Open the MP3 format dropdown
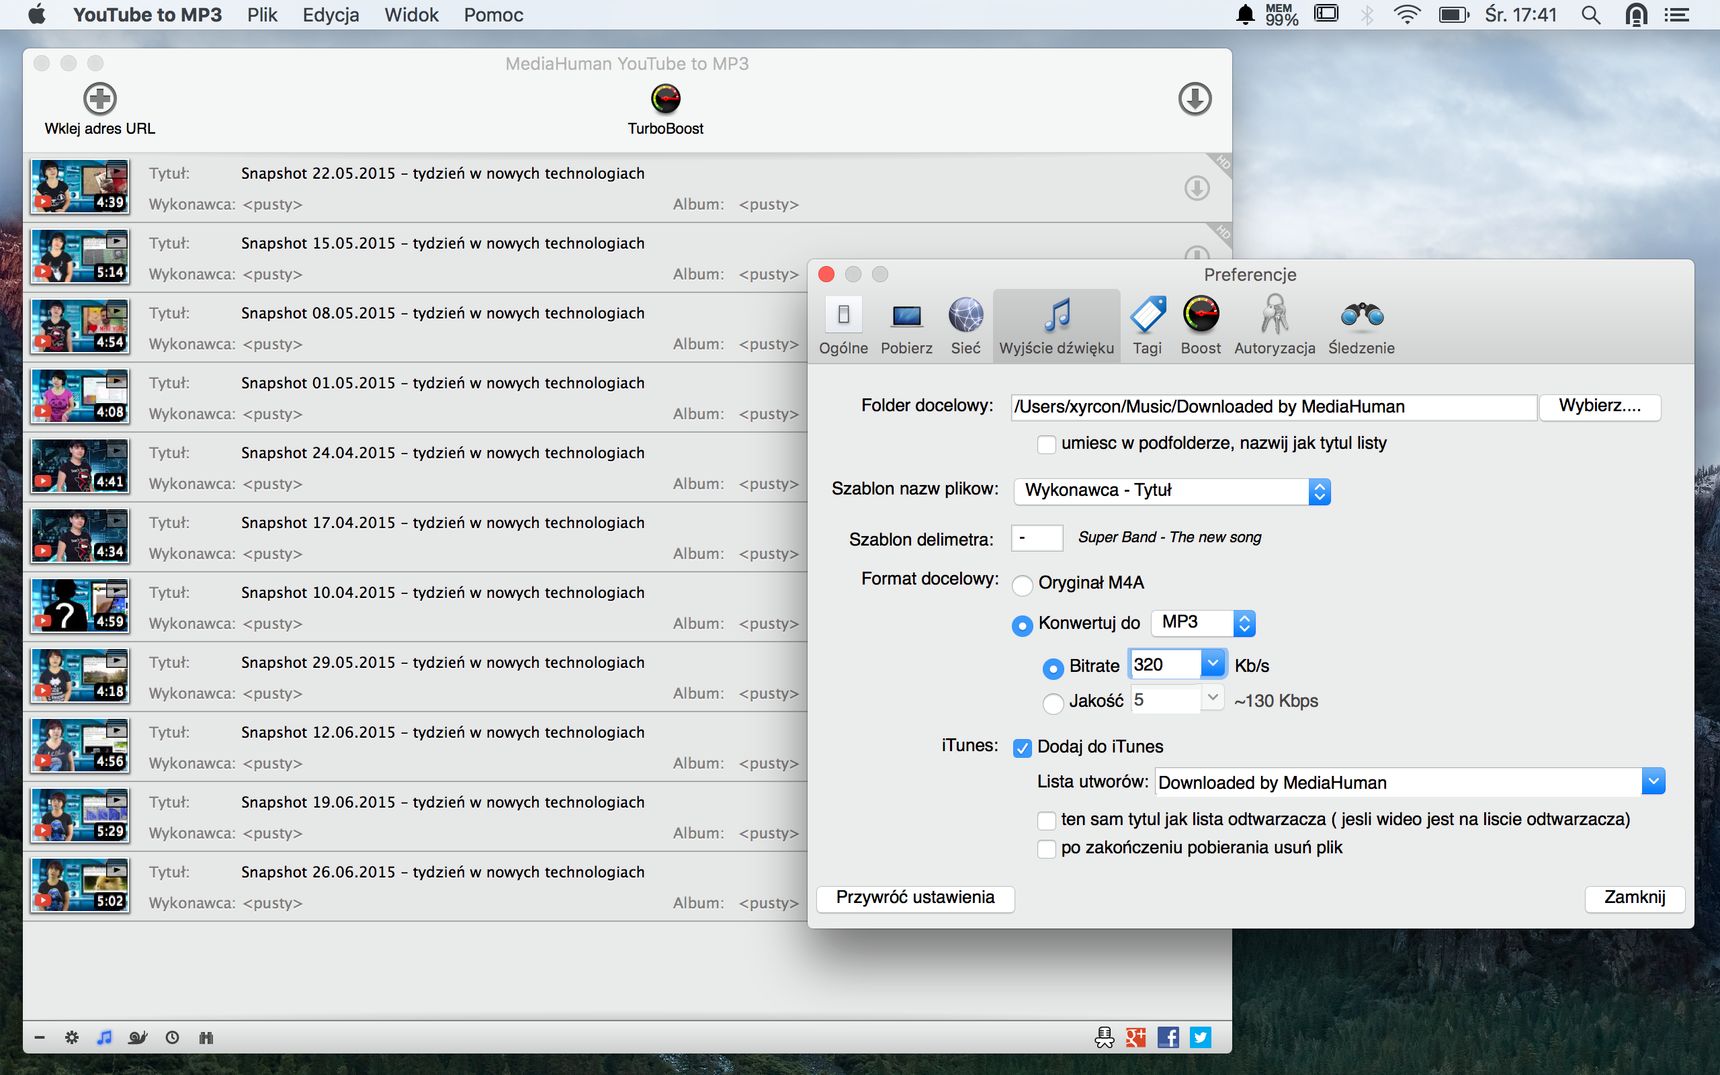The height and width of the screenshot is (1075, 1720). 1203,623
